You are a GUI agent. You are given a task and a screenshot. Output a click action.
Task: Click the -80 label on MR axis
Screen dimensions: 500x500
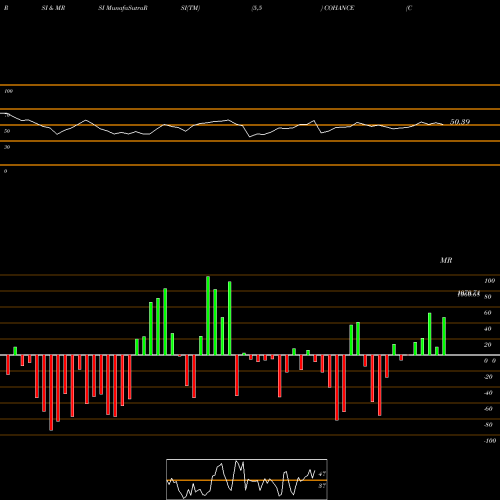tap(488, 425)
